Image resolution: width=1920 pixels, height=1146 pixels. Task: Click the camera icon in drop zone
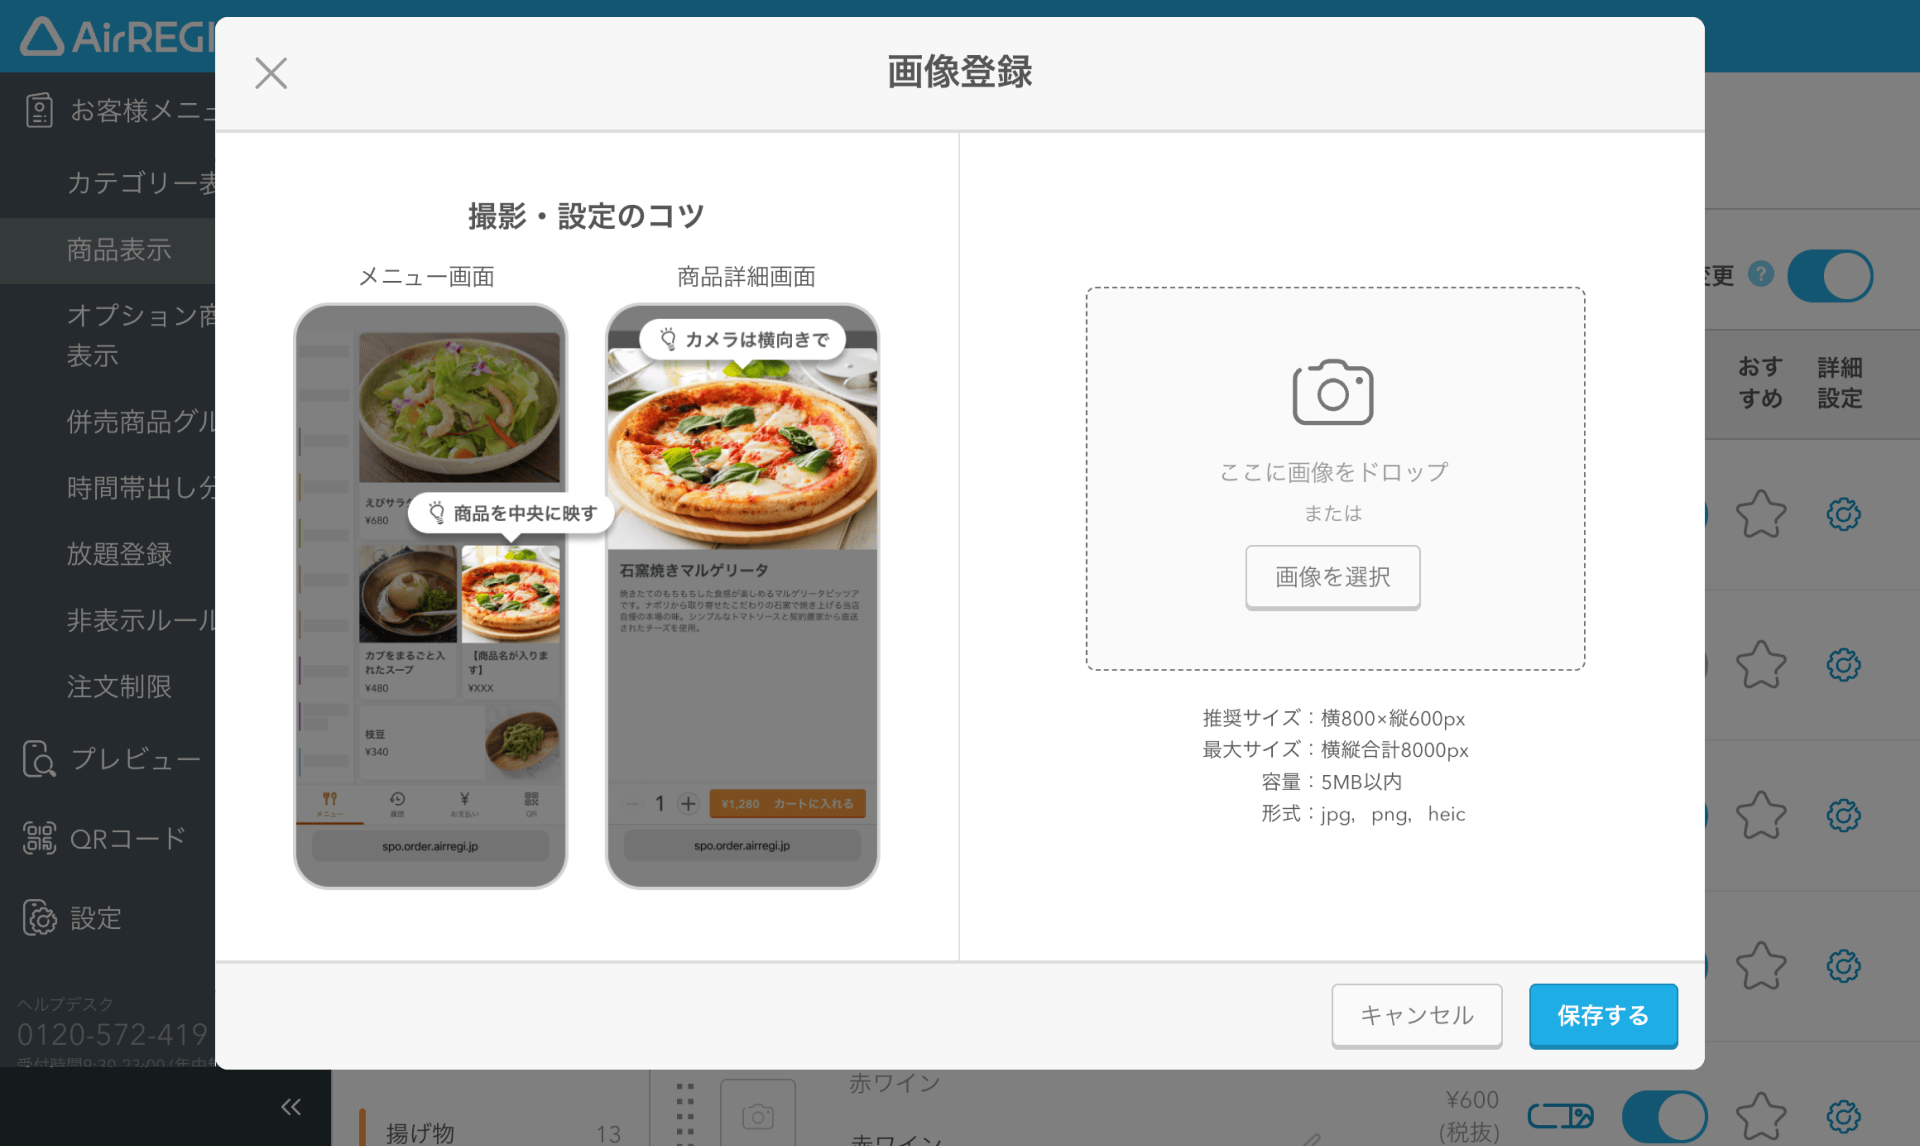[1333, 392]
